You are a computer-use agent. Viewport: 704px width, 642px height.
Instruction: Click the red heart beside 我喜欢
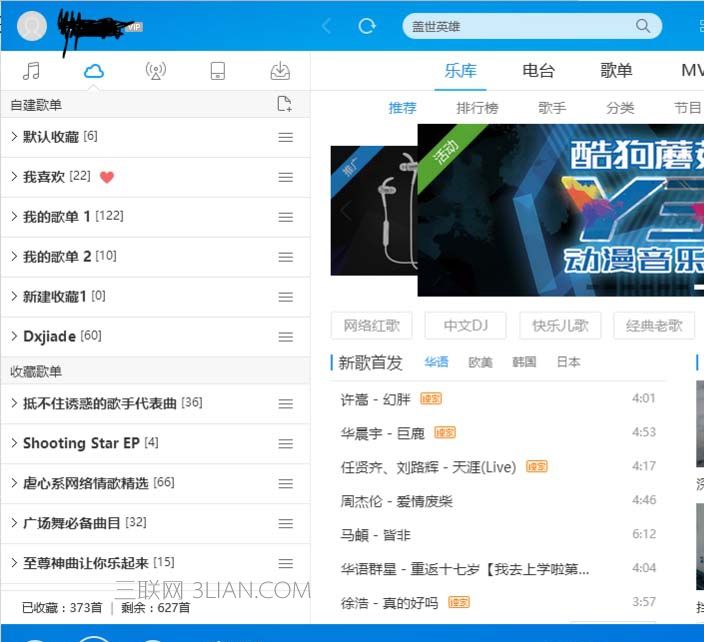click(x=107, y=177)
